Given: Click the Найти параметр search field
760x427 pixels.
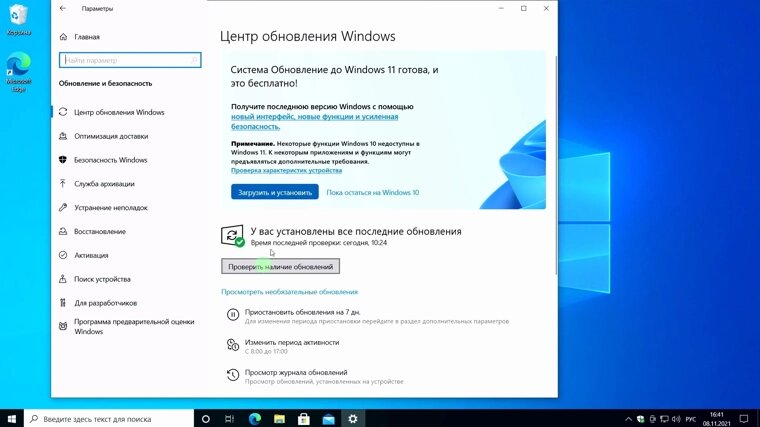Looking at the screenshot, I should (x=130, y=60).
